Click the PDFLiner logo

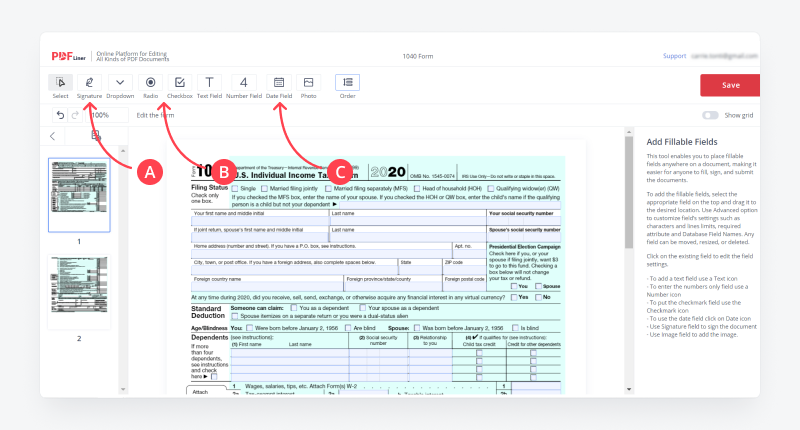pos(68,57)
